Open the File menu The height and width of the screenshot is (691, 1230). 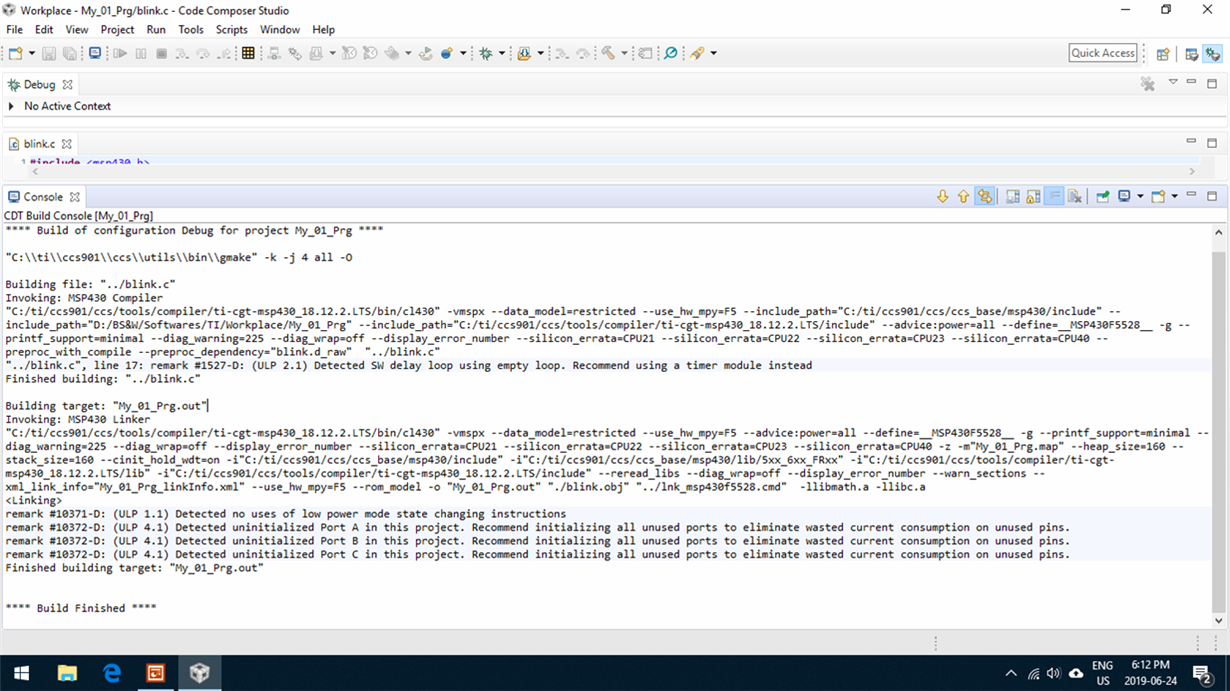pos(14,30)
